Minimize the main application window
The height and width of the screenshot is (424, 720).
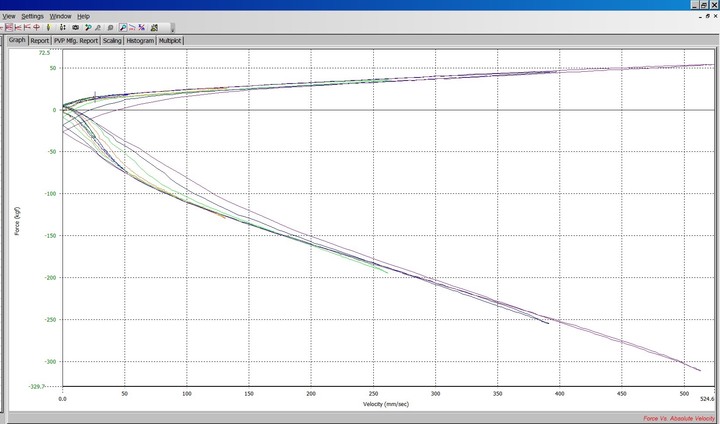click(695, 5)
